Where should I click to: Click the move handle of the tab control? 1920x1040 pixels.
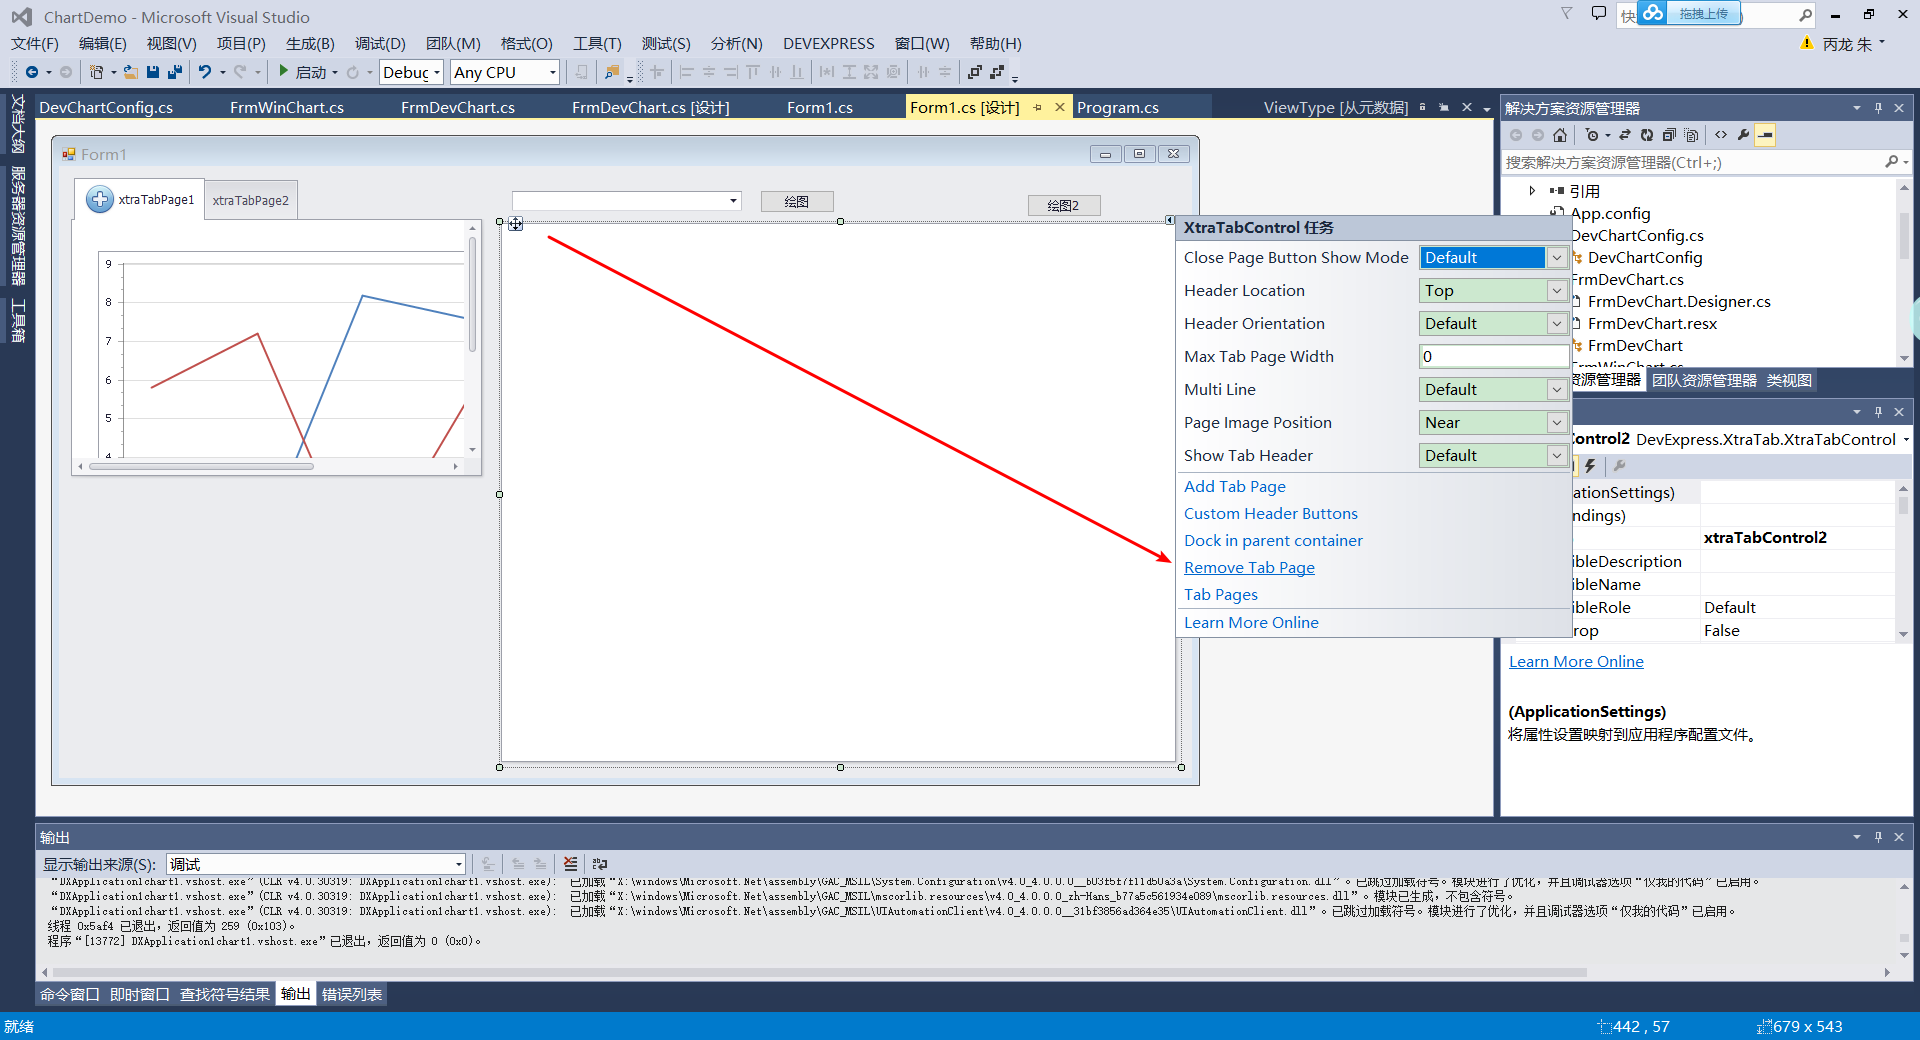coord(516,224)
